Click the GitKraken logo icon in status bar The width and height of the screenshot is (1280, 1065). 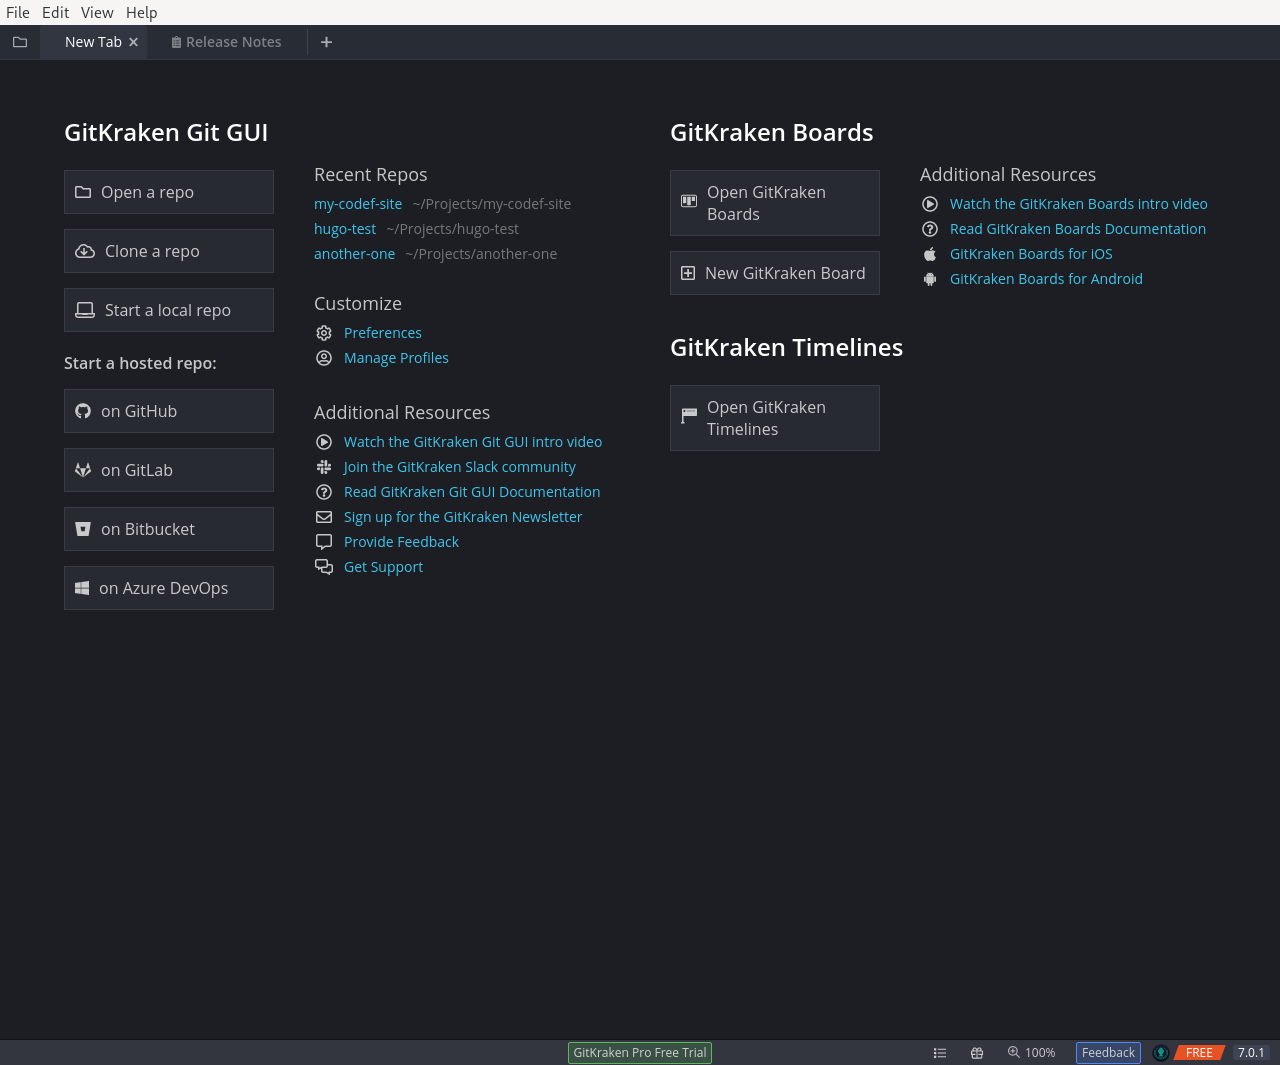1161,1053
